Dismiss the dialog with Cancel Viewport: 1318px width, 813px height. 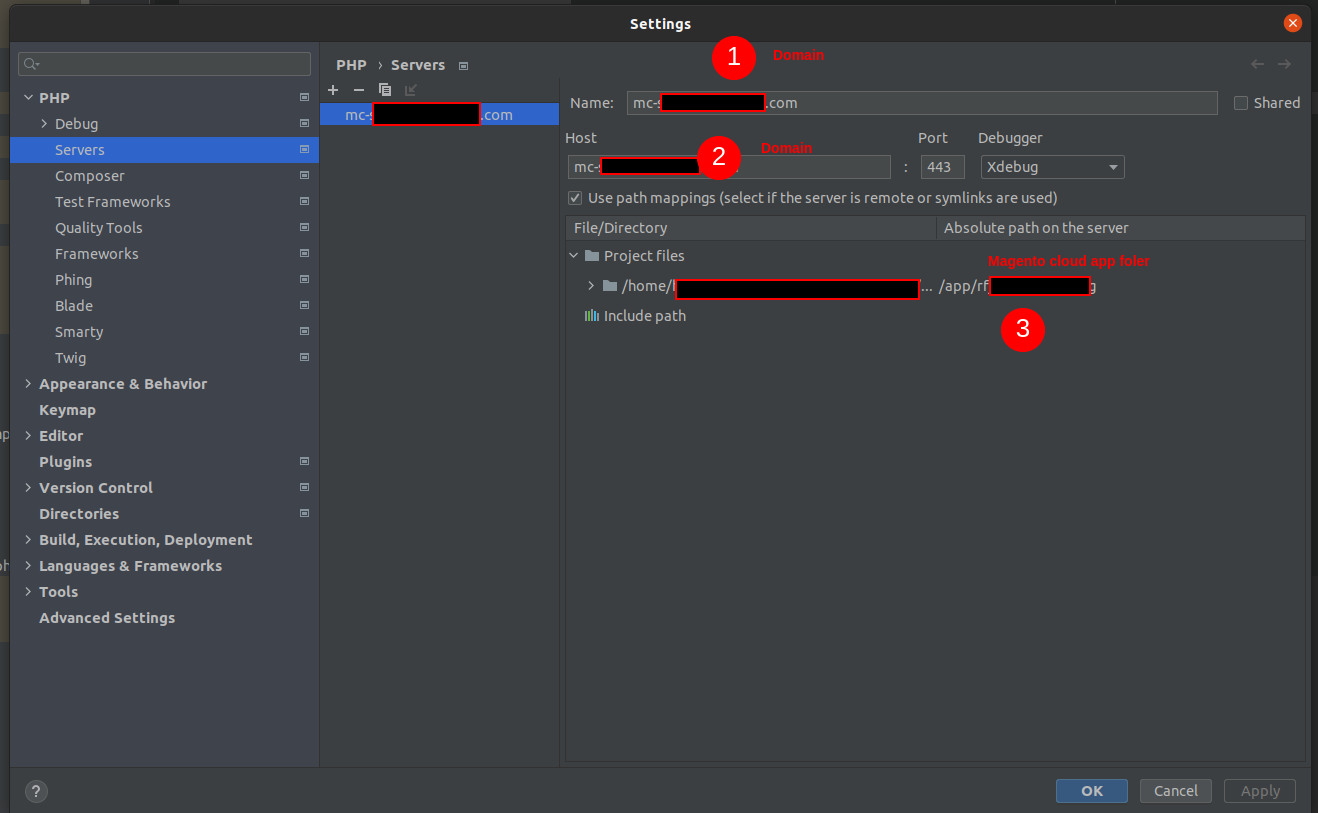point(1175,790)
